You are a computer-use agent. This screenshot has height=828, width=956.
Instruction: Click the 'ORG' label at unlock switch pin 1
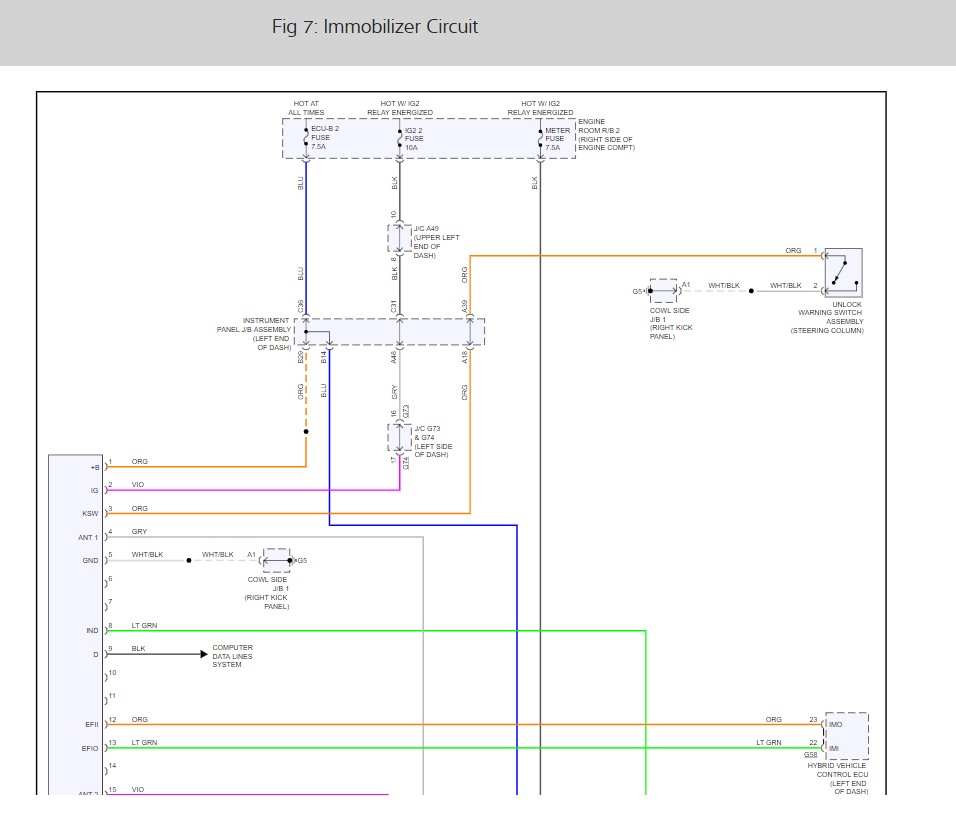[x=793, y=251]
